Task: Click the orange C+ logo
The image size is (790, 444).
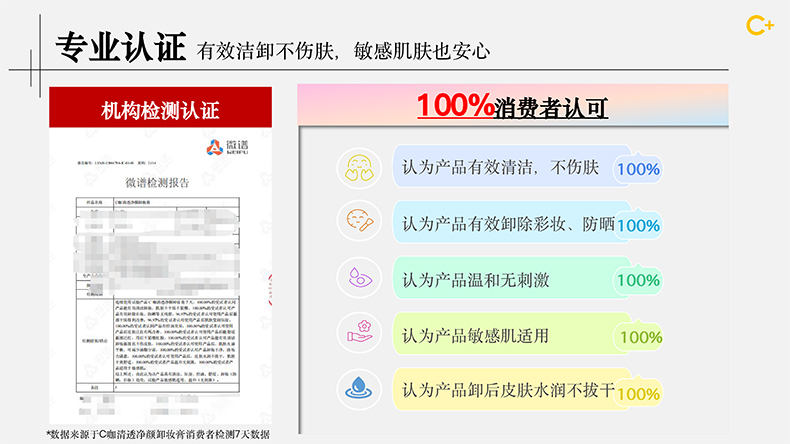Action: (761, 27)
